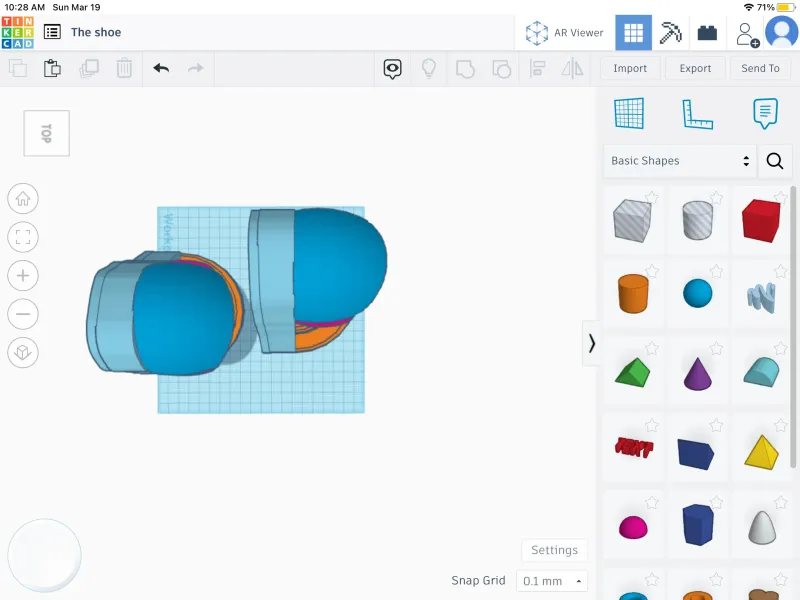Pick the red Box shape

(761, 220)
